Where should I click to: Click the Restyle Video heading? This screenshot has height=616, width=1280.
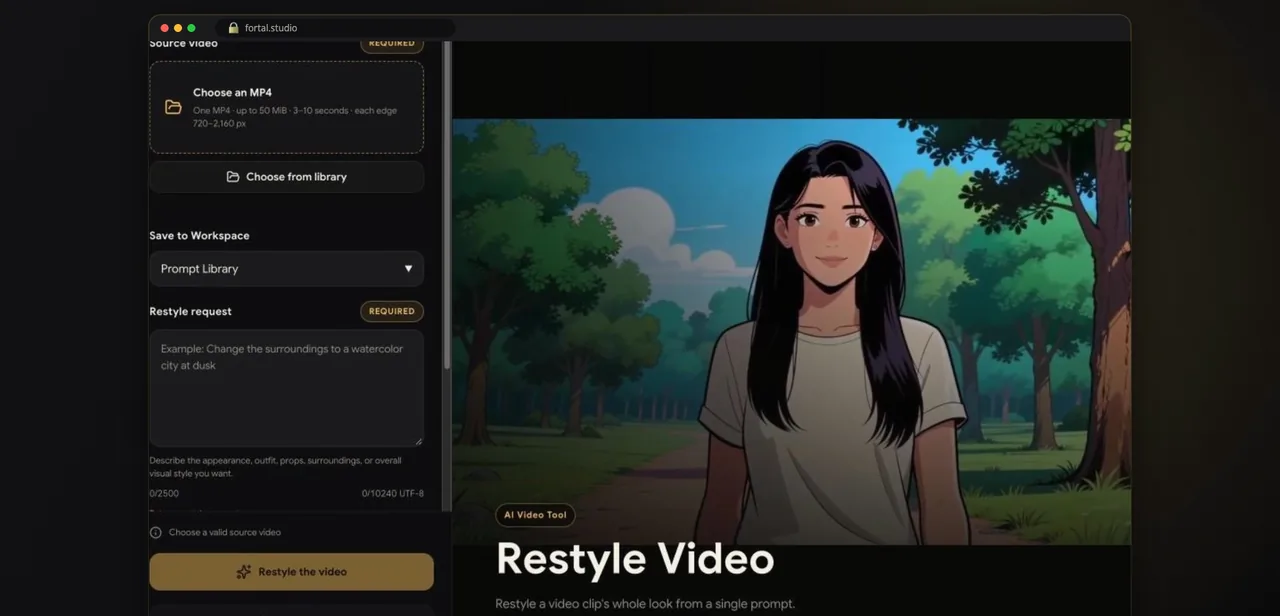point(635,559)
